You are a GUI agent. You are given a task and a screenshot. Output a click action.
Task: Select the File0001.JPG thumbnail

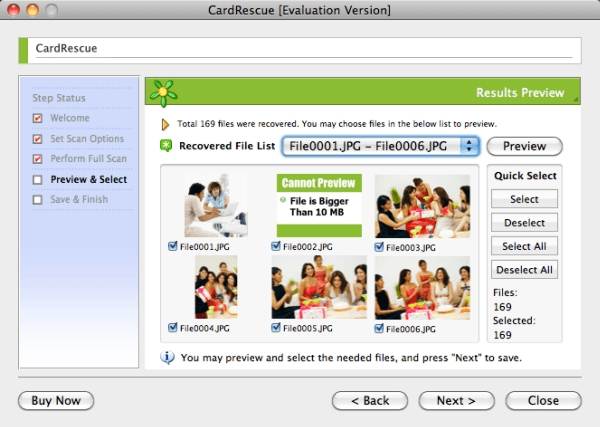pyautogui.click(x=216, y=205)
